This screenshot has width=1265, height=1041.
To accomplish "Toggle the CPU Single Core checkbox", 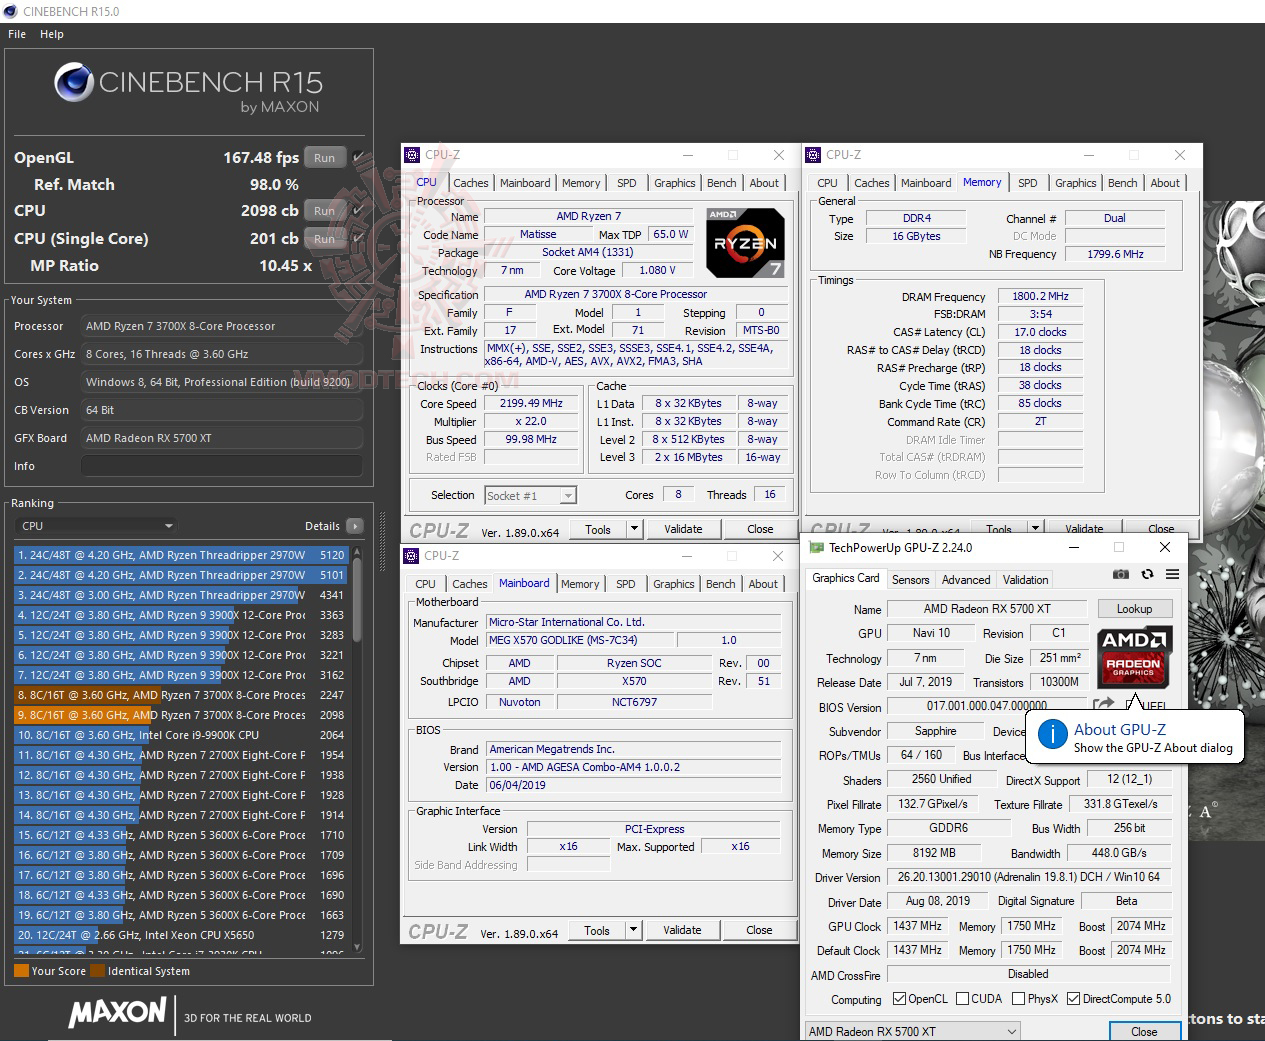I will coord(358,239).
